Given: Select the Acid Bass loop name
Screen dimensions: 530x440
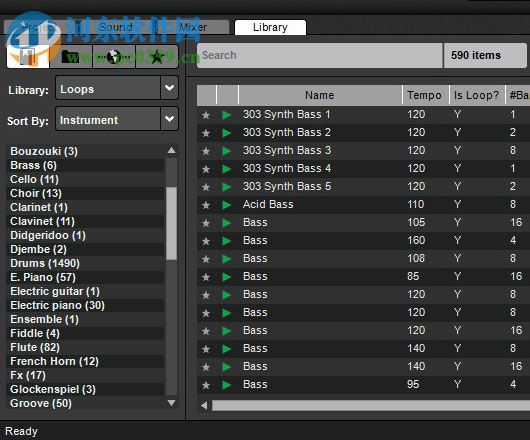Looking at the screenshot, I should click(x=268, y=204).
